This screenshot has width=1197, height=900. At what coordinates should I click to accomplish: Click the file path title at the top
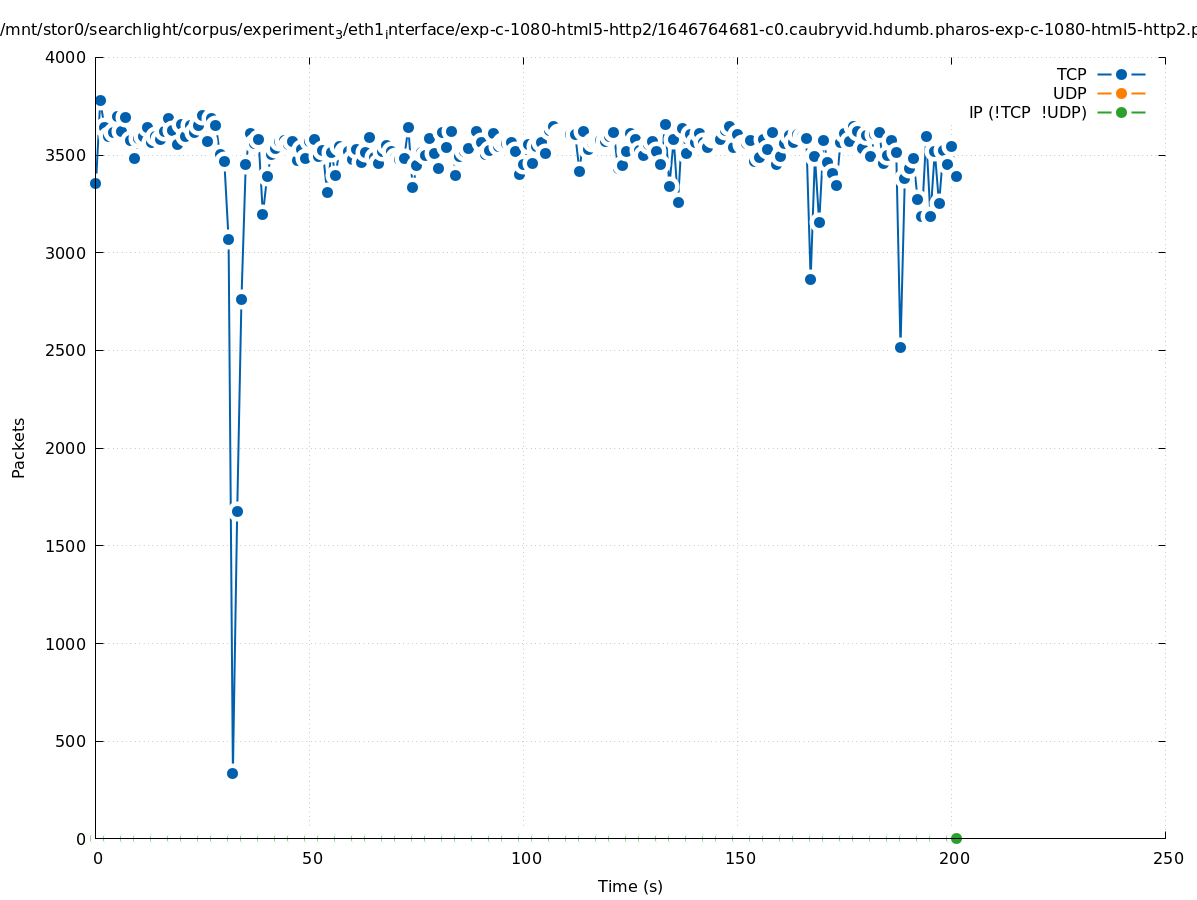pos(598,30)
